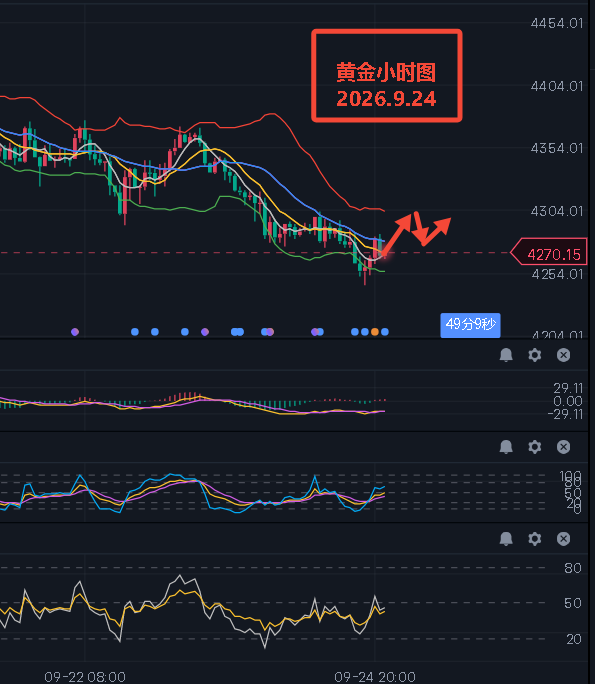Tap alert bell on the RSI 80/50/20 panel
The height and width of the screenshot is (684, 595).
506,539
